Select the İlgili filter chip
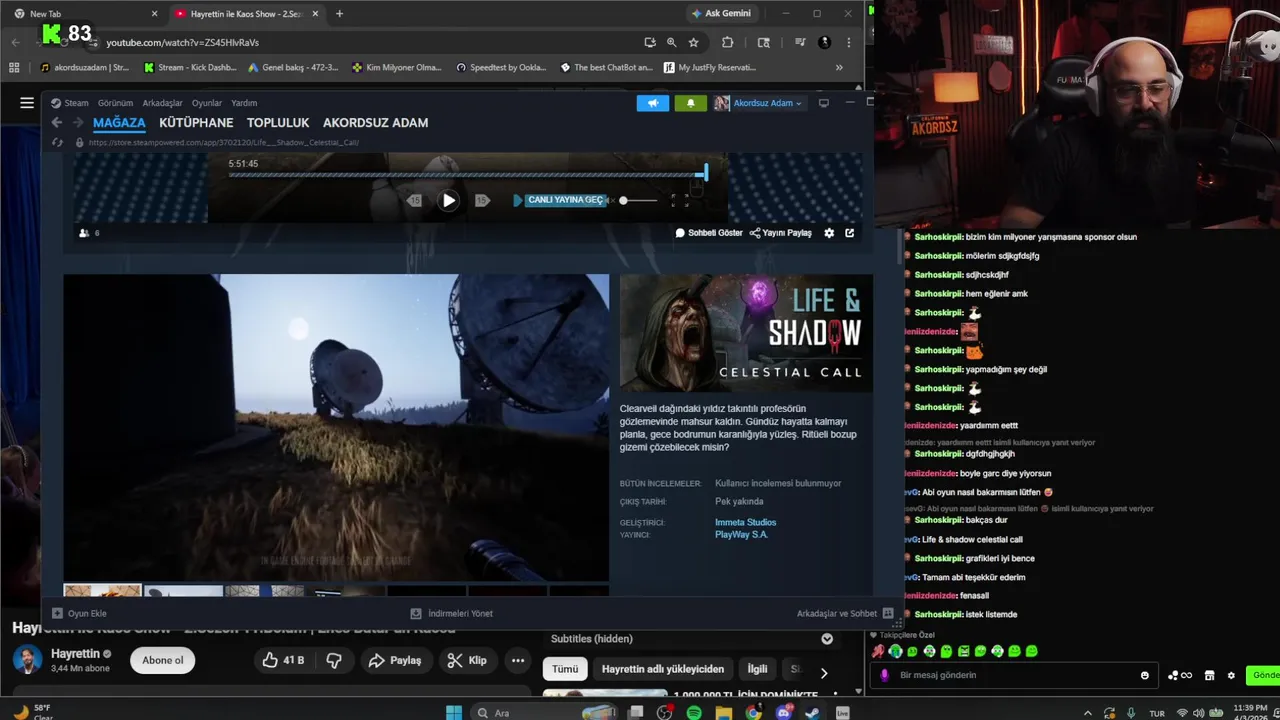 [x=757, y=669]
